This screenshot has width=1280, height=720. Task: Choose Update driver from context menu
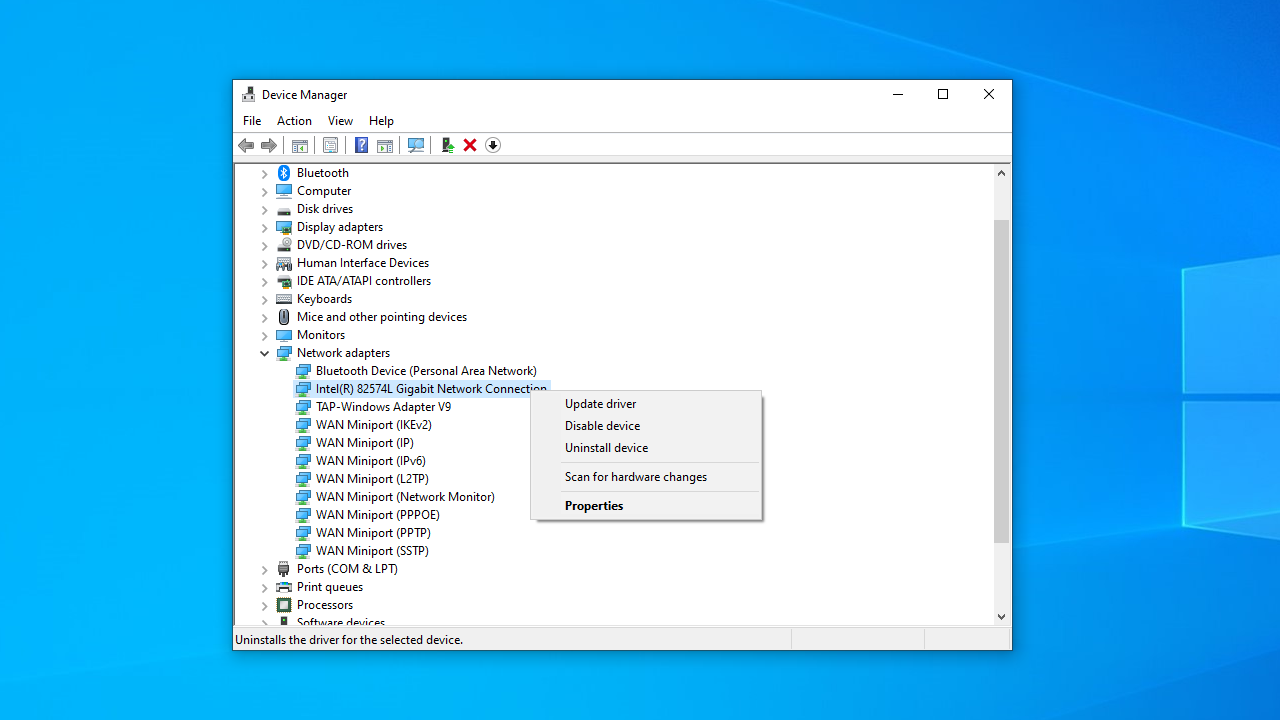(600, 404)
